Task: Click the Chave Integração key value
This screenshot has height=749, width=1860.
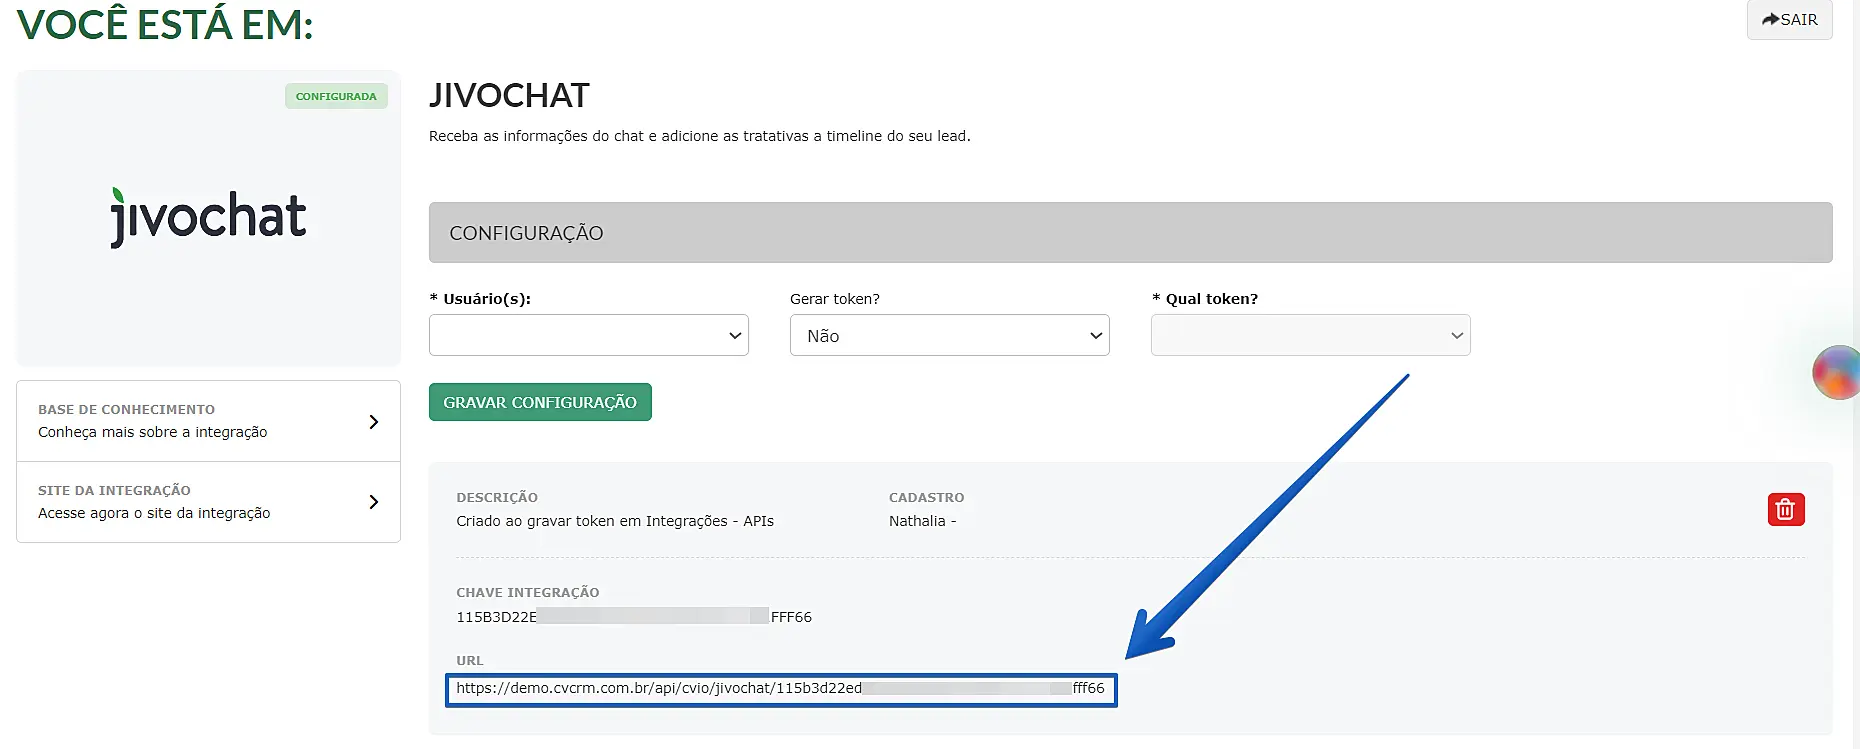Action: click(633, 617)
